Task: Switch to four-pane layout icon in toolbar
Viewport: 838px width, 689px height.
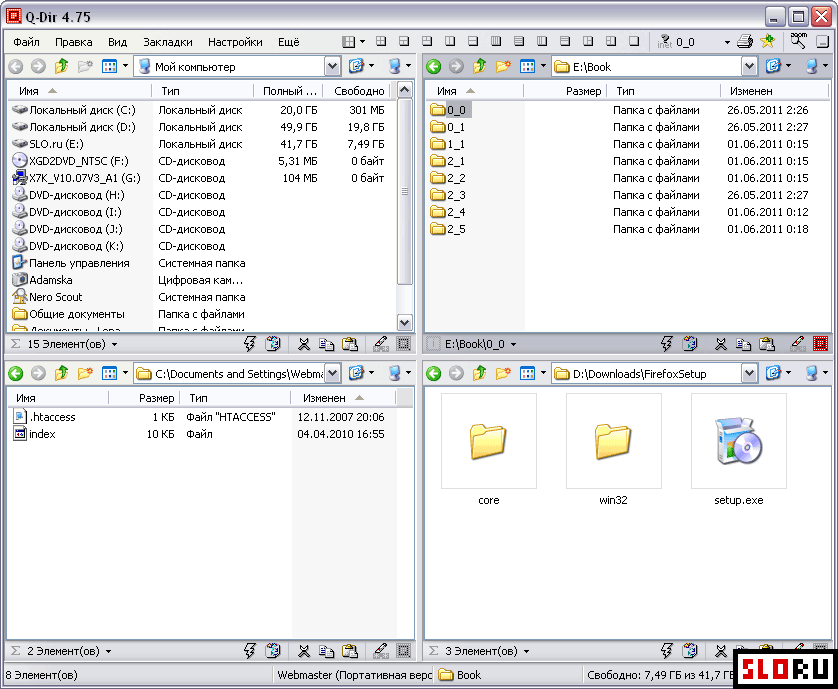Action: 381,41
